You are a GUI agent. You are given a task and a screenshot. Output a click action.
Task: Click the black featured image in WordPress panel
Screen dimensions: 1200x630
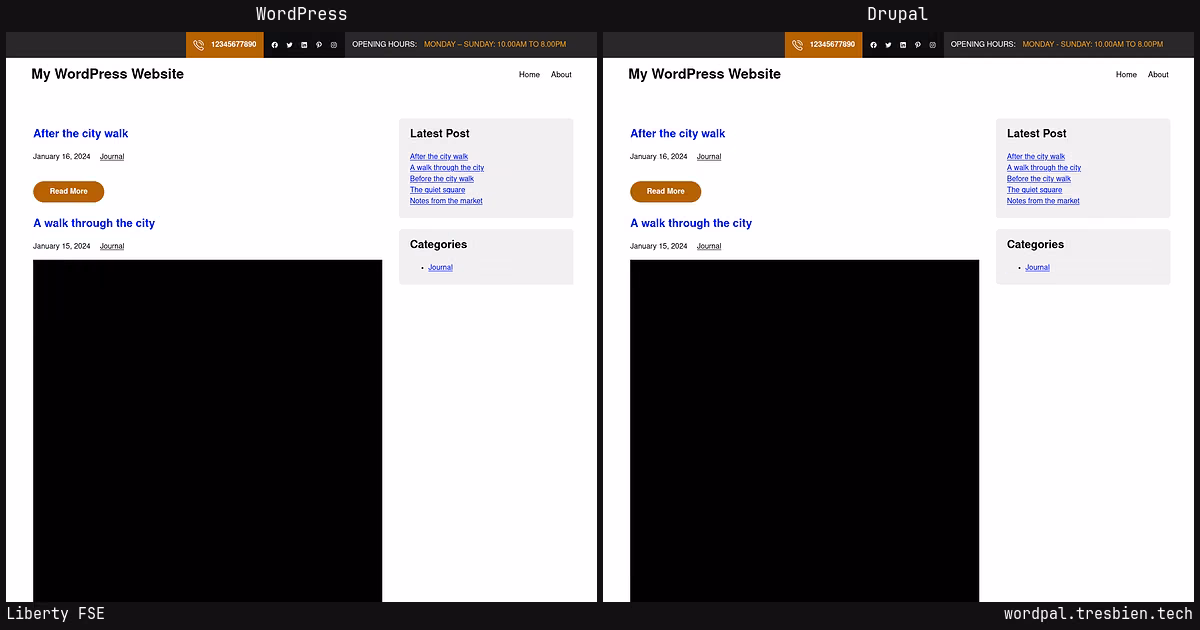(x=208, y=431)
